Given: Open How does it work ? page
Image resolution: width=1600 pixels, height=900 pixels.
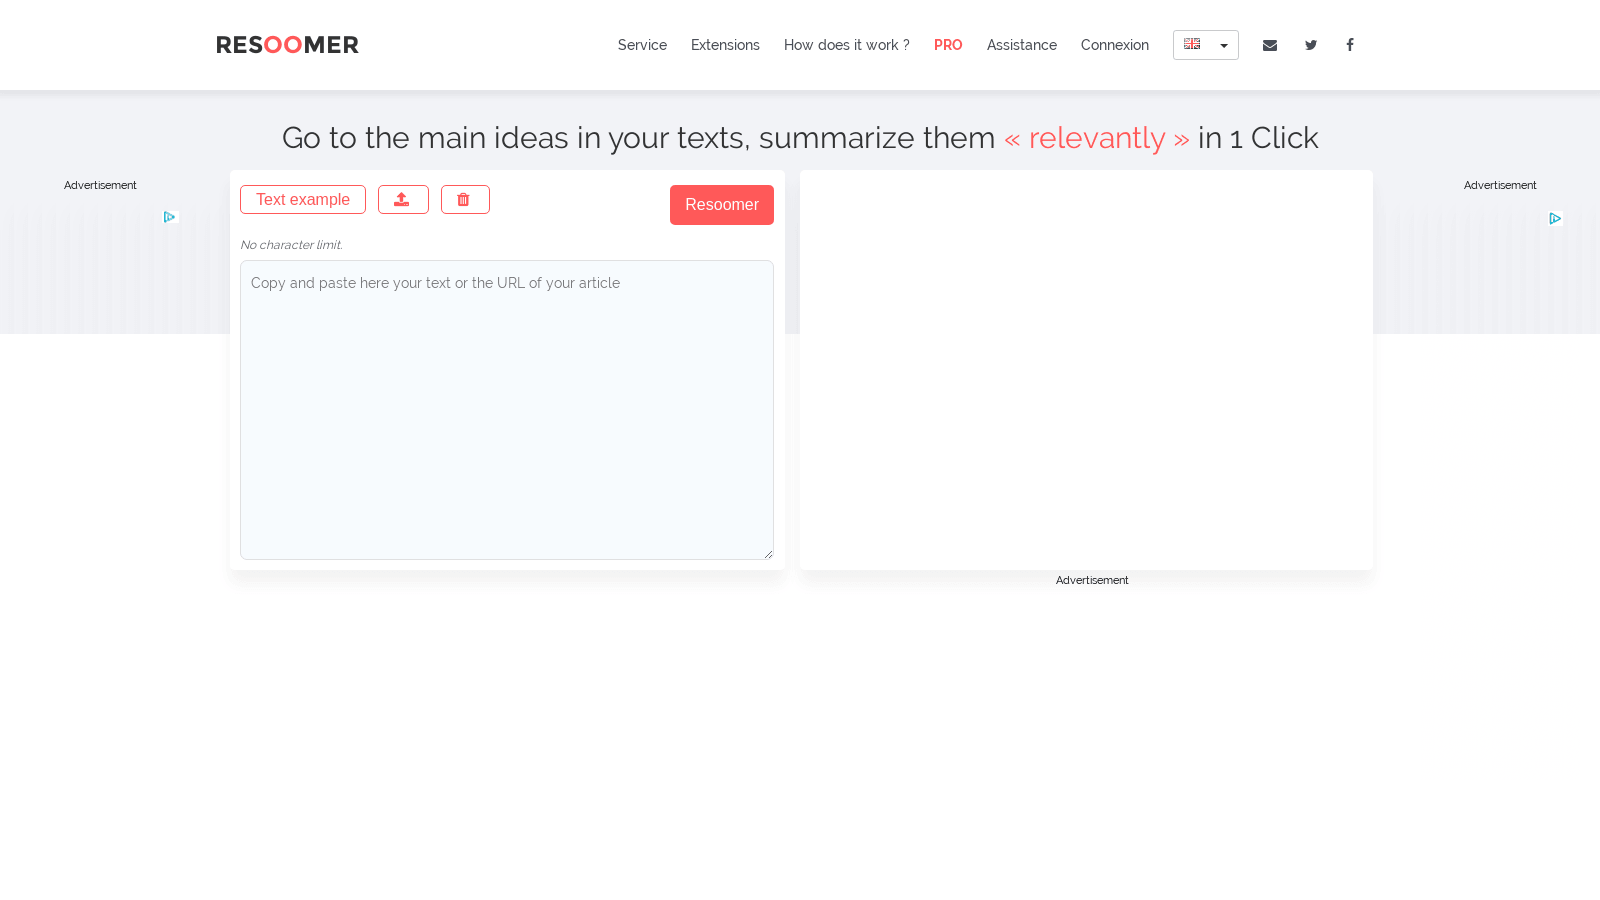Looking at the screenshot, I should click(847, 45).
